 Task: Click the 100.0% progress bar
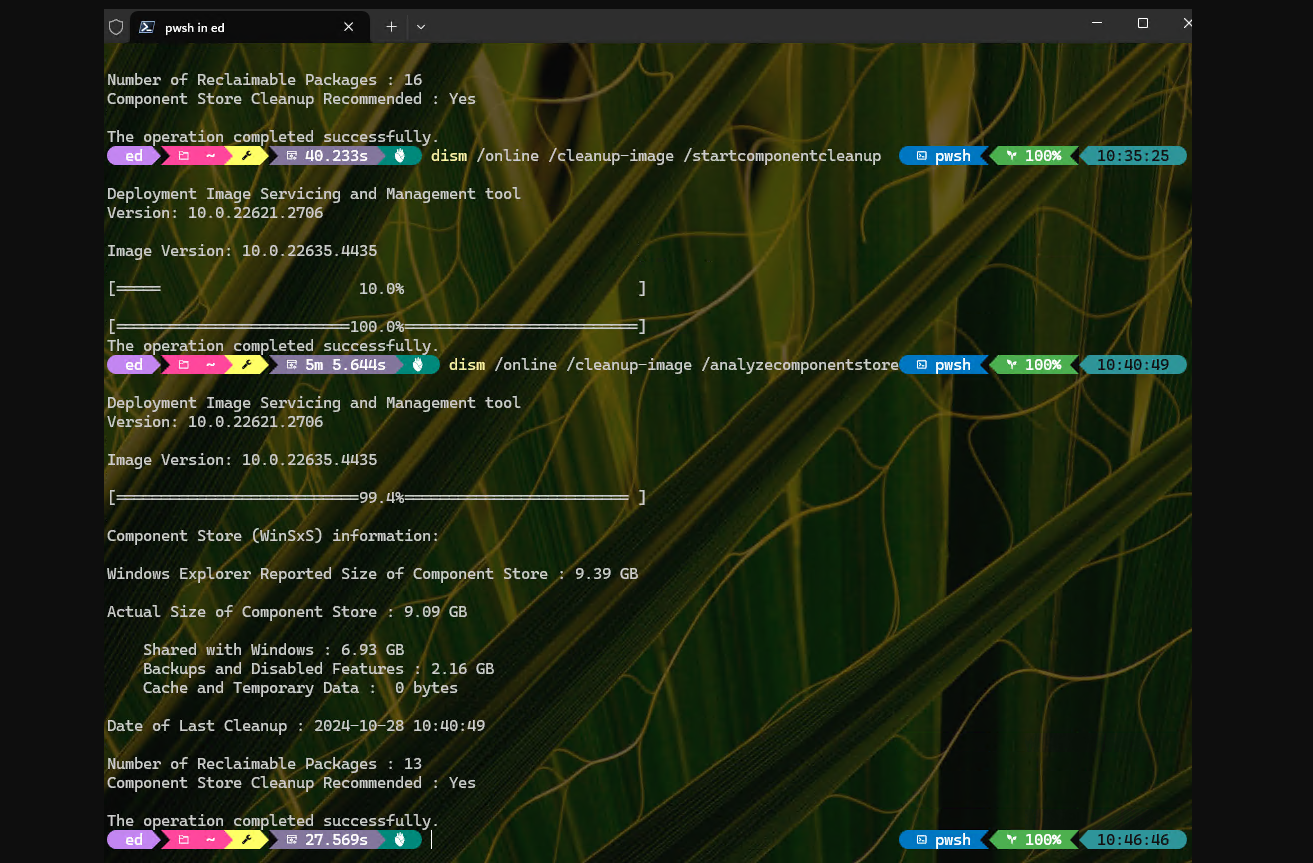376,325
